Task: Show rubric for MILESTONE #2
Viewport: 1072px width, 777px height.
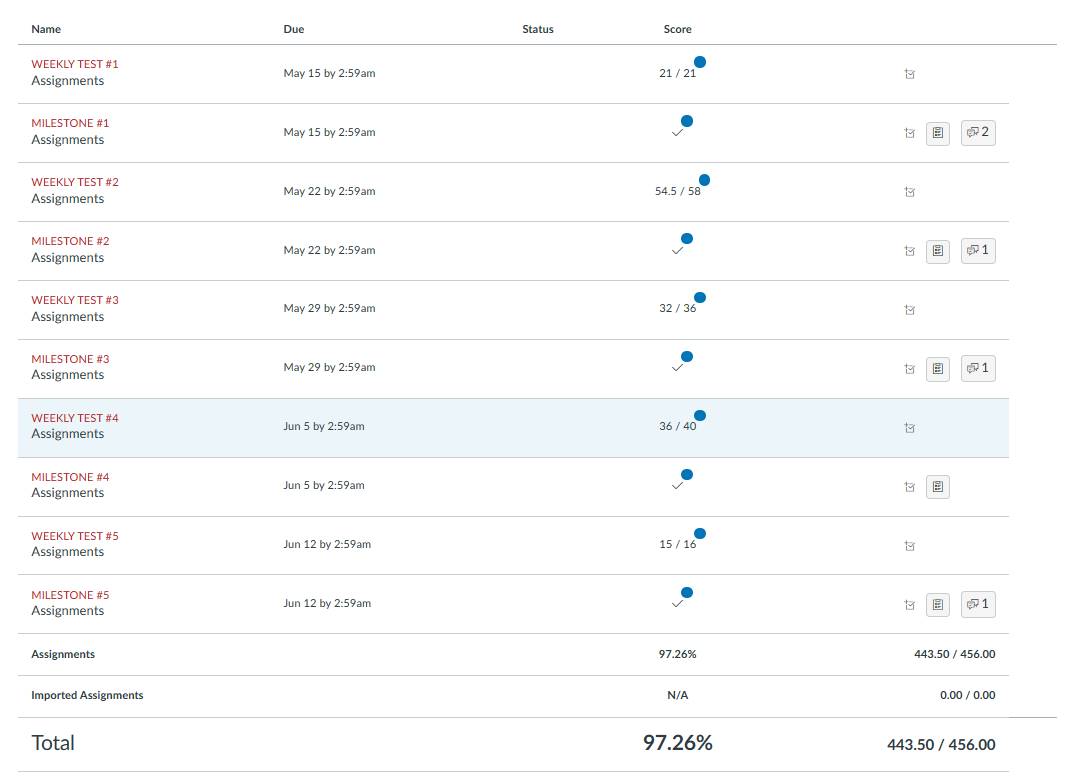Action: (x=938, y=251)
